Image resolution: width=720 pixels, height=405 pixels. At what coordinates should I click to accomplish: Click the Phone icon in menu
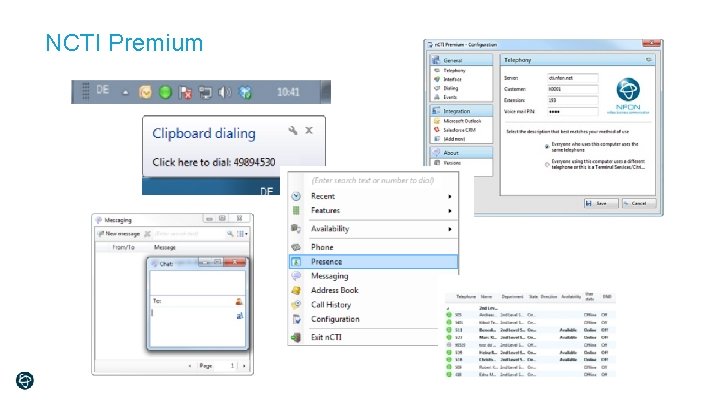(x=296, y=247)
